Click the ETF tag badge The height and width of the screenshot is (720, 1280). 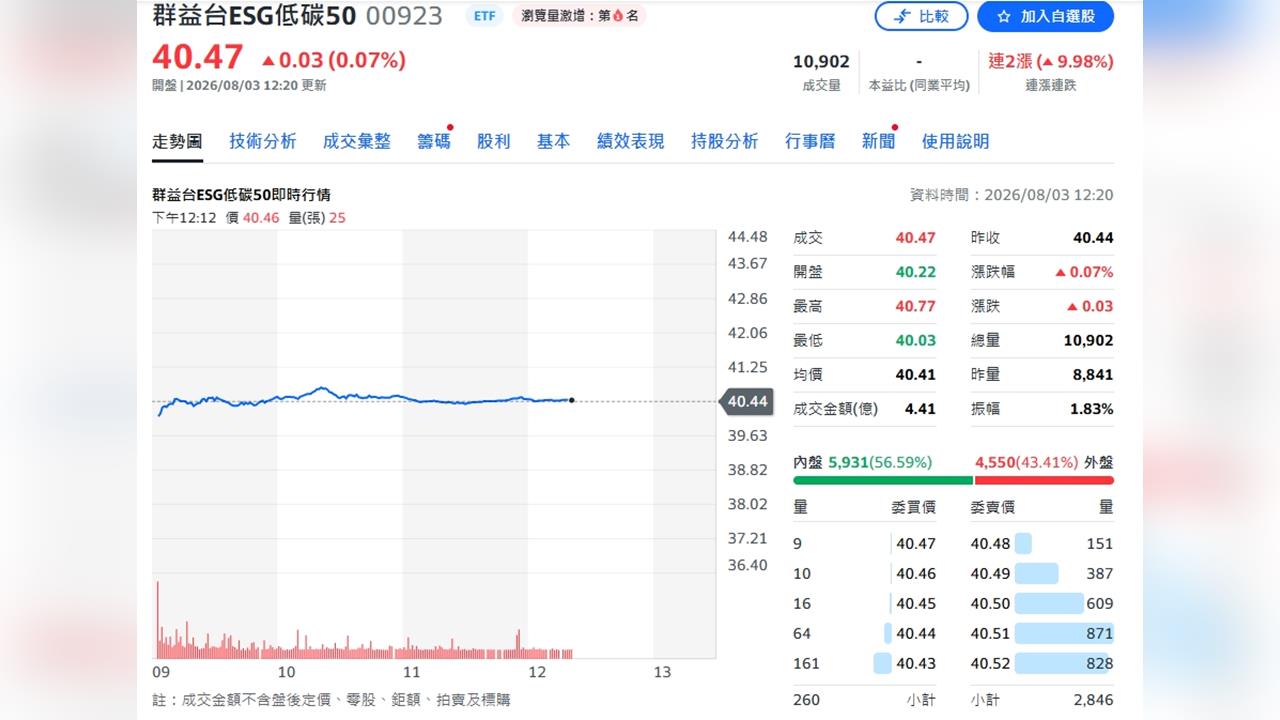pos(484,16)
